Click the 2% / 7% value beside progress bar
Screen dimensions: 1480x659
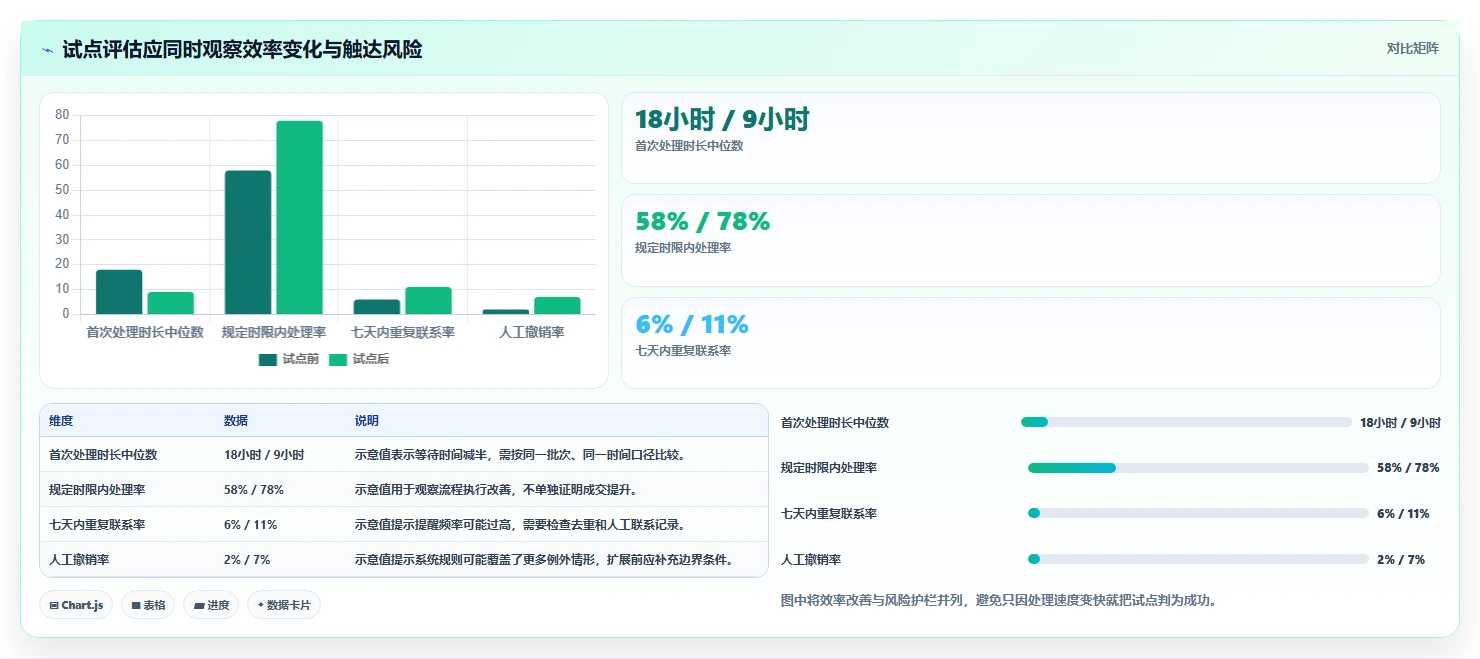(x=1401, y=560)
